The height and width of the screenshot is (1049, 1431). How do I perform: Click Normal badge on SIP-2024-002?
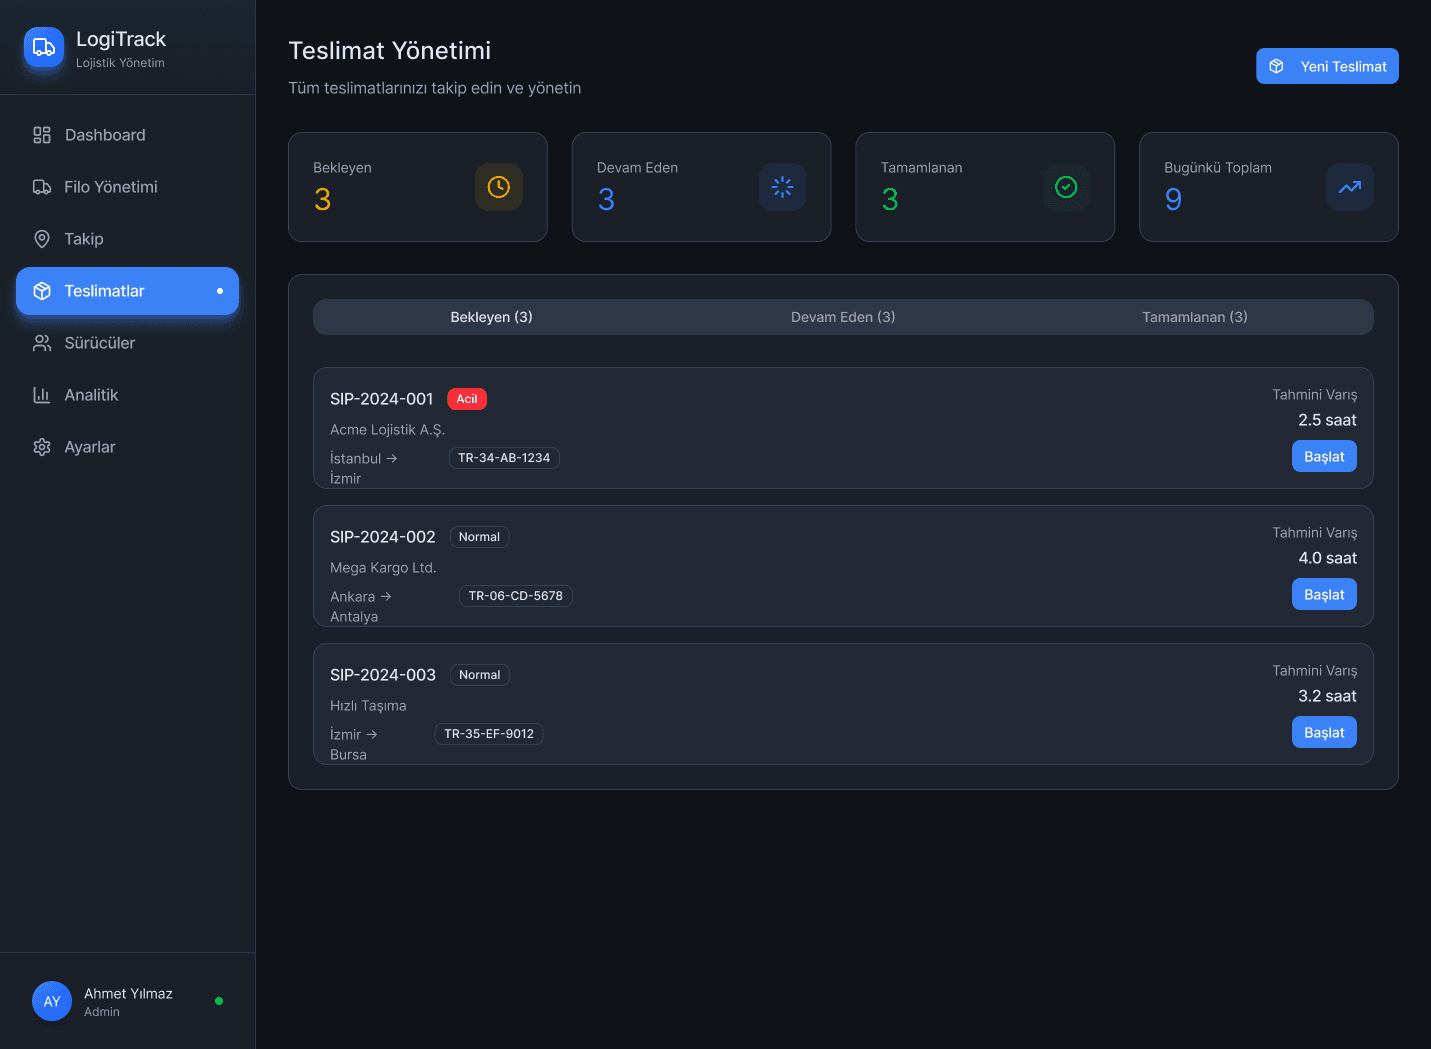coord(479,537)
